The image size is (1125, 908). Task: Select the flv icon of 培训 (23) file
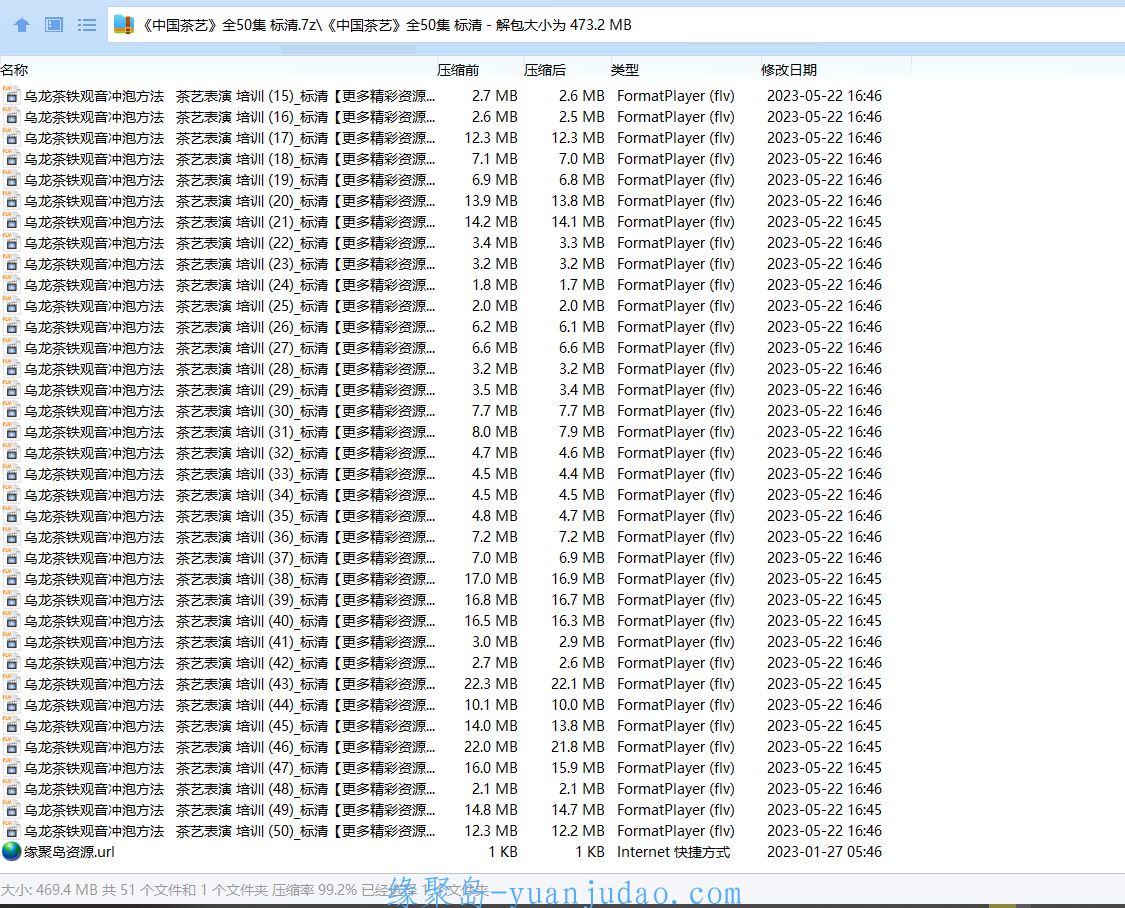coord(11,264)
